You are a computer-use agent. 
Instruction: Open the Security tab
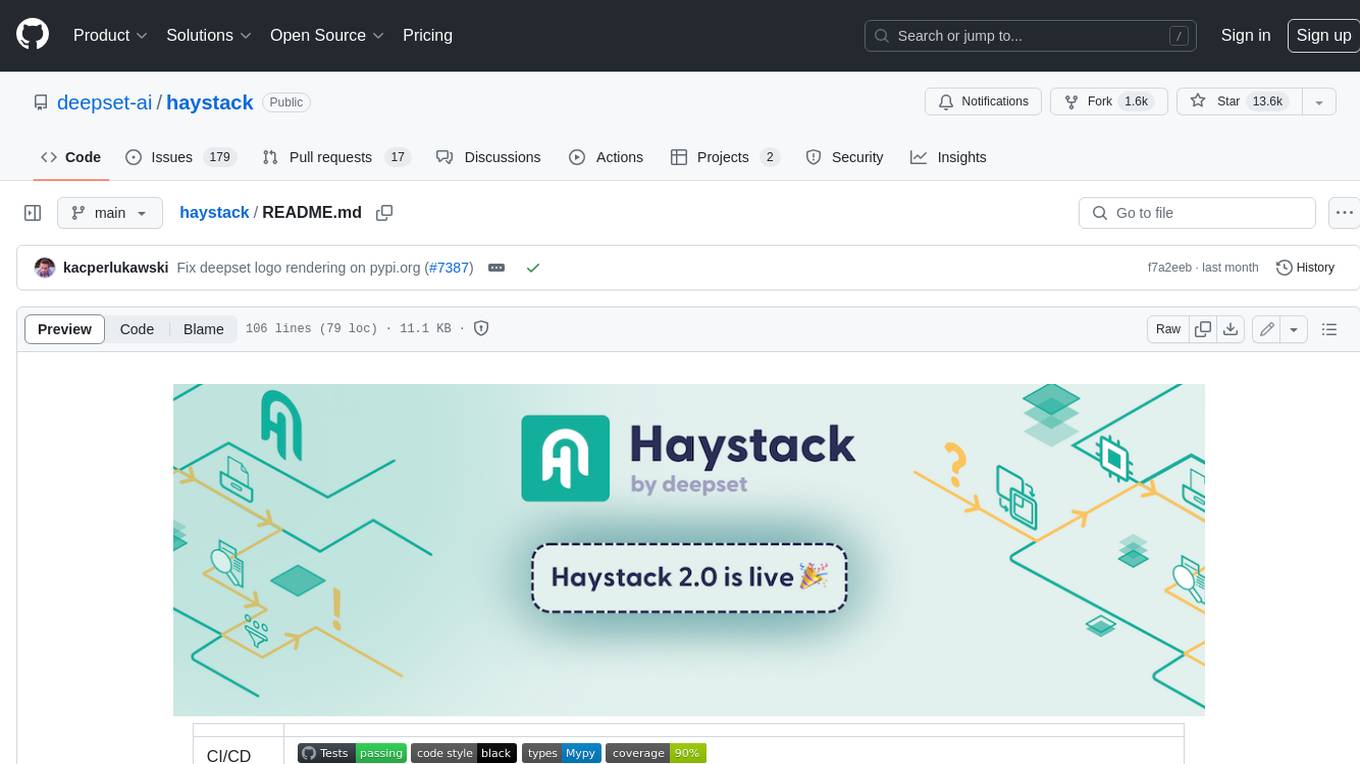(844, 157)
